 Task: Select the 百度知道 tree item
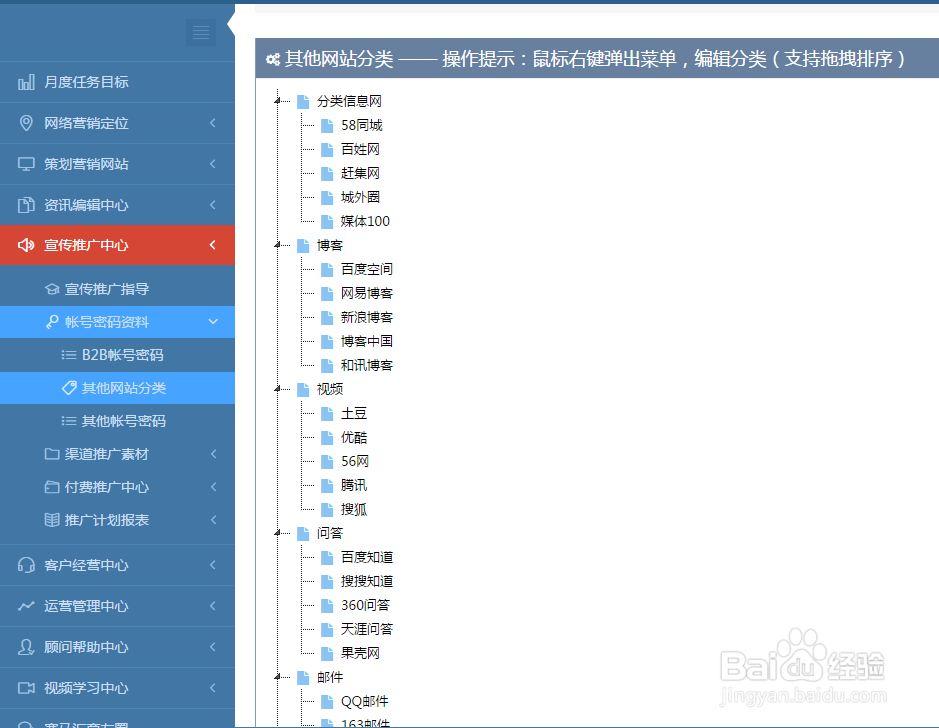coord(366,557)
